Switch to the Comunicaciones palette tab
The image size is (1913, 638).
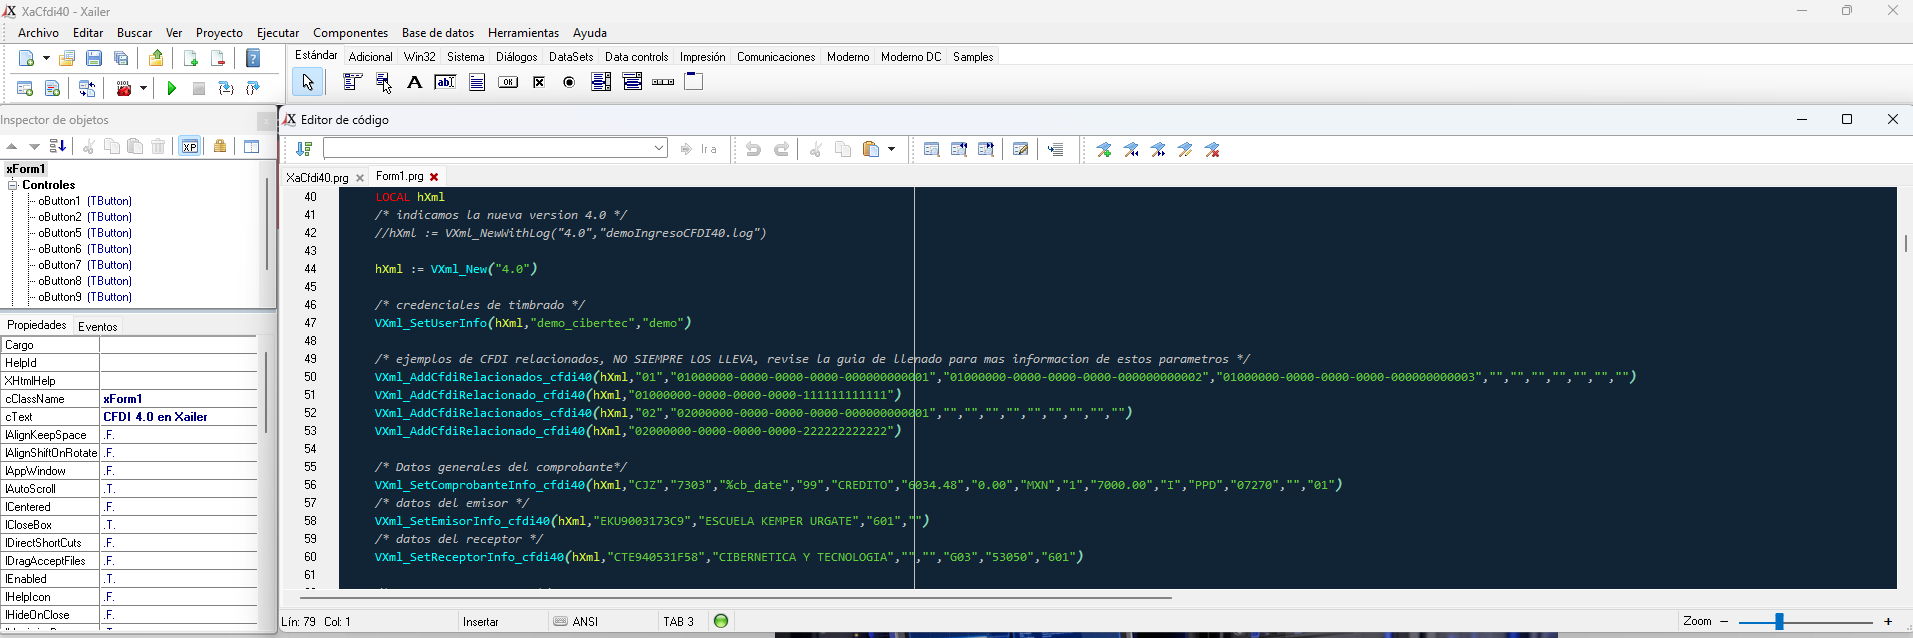pyautogui.click(x=776, y=57)
